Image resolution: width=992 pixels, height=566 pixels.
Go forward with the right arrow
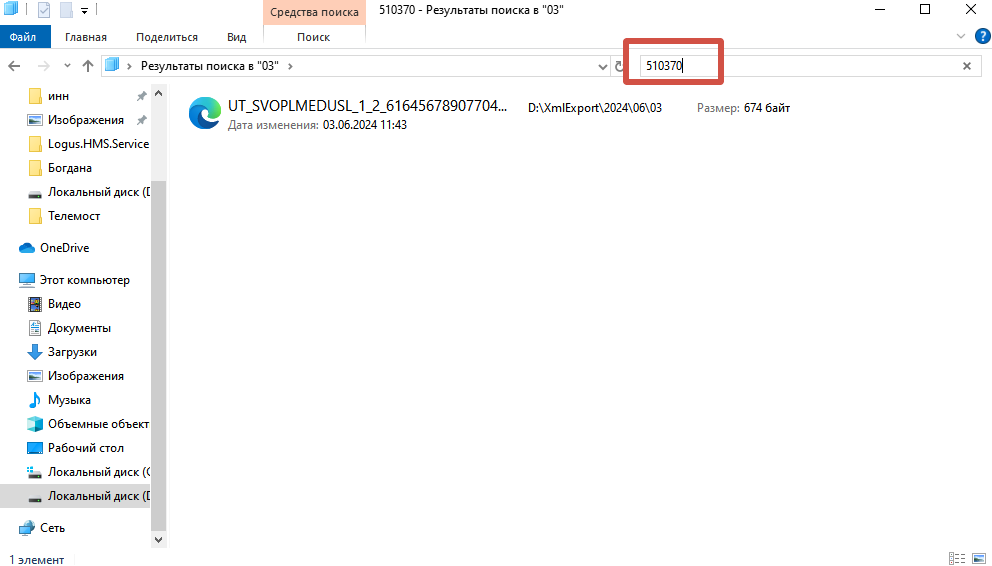click(43, 66)
